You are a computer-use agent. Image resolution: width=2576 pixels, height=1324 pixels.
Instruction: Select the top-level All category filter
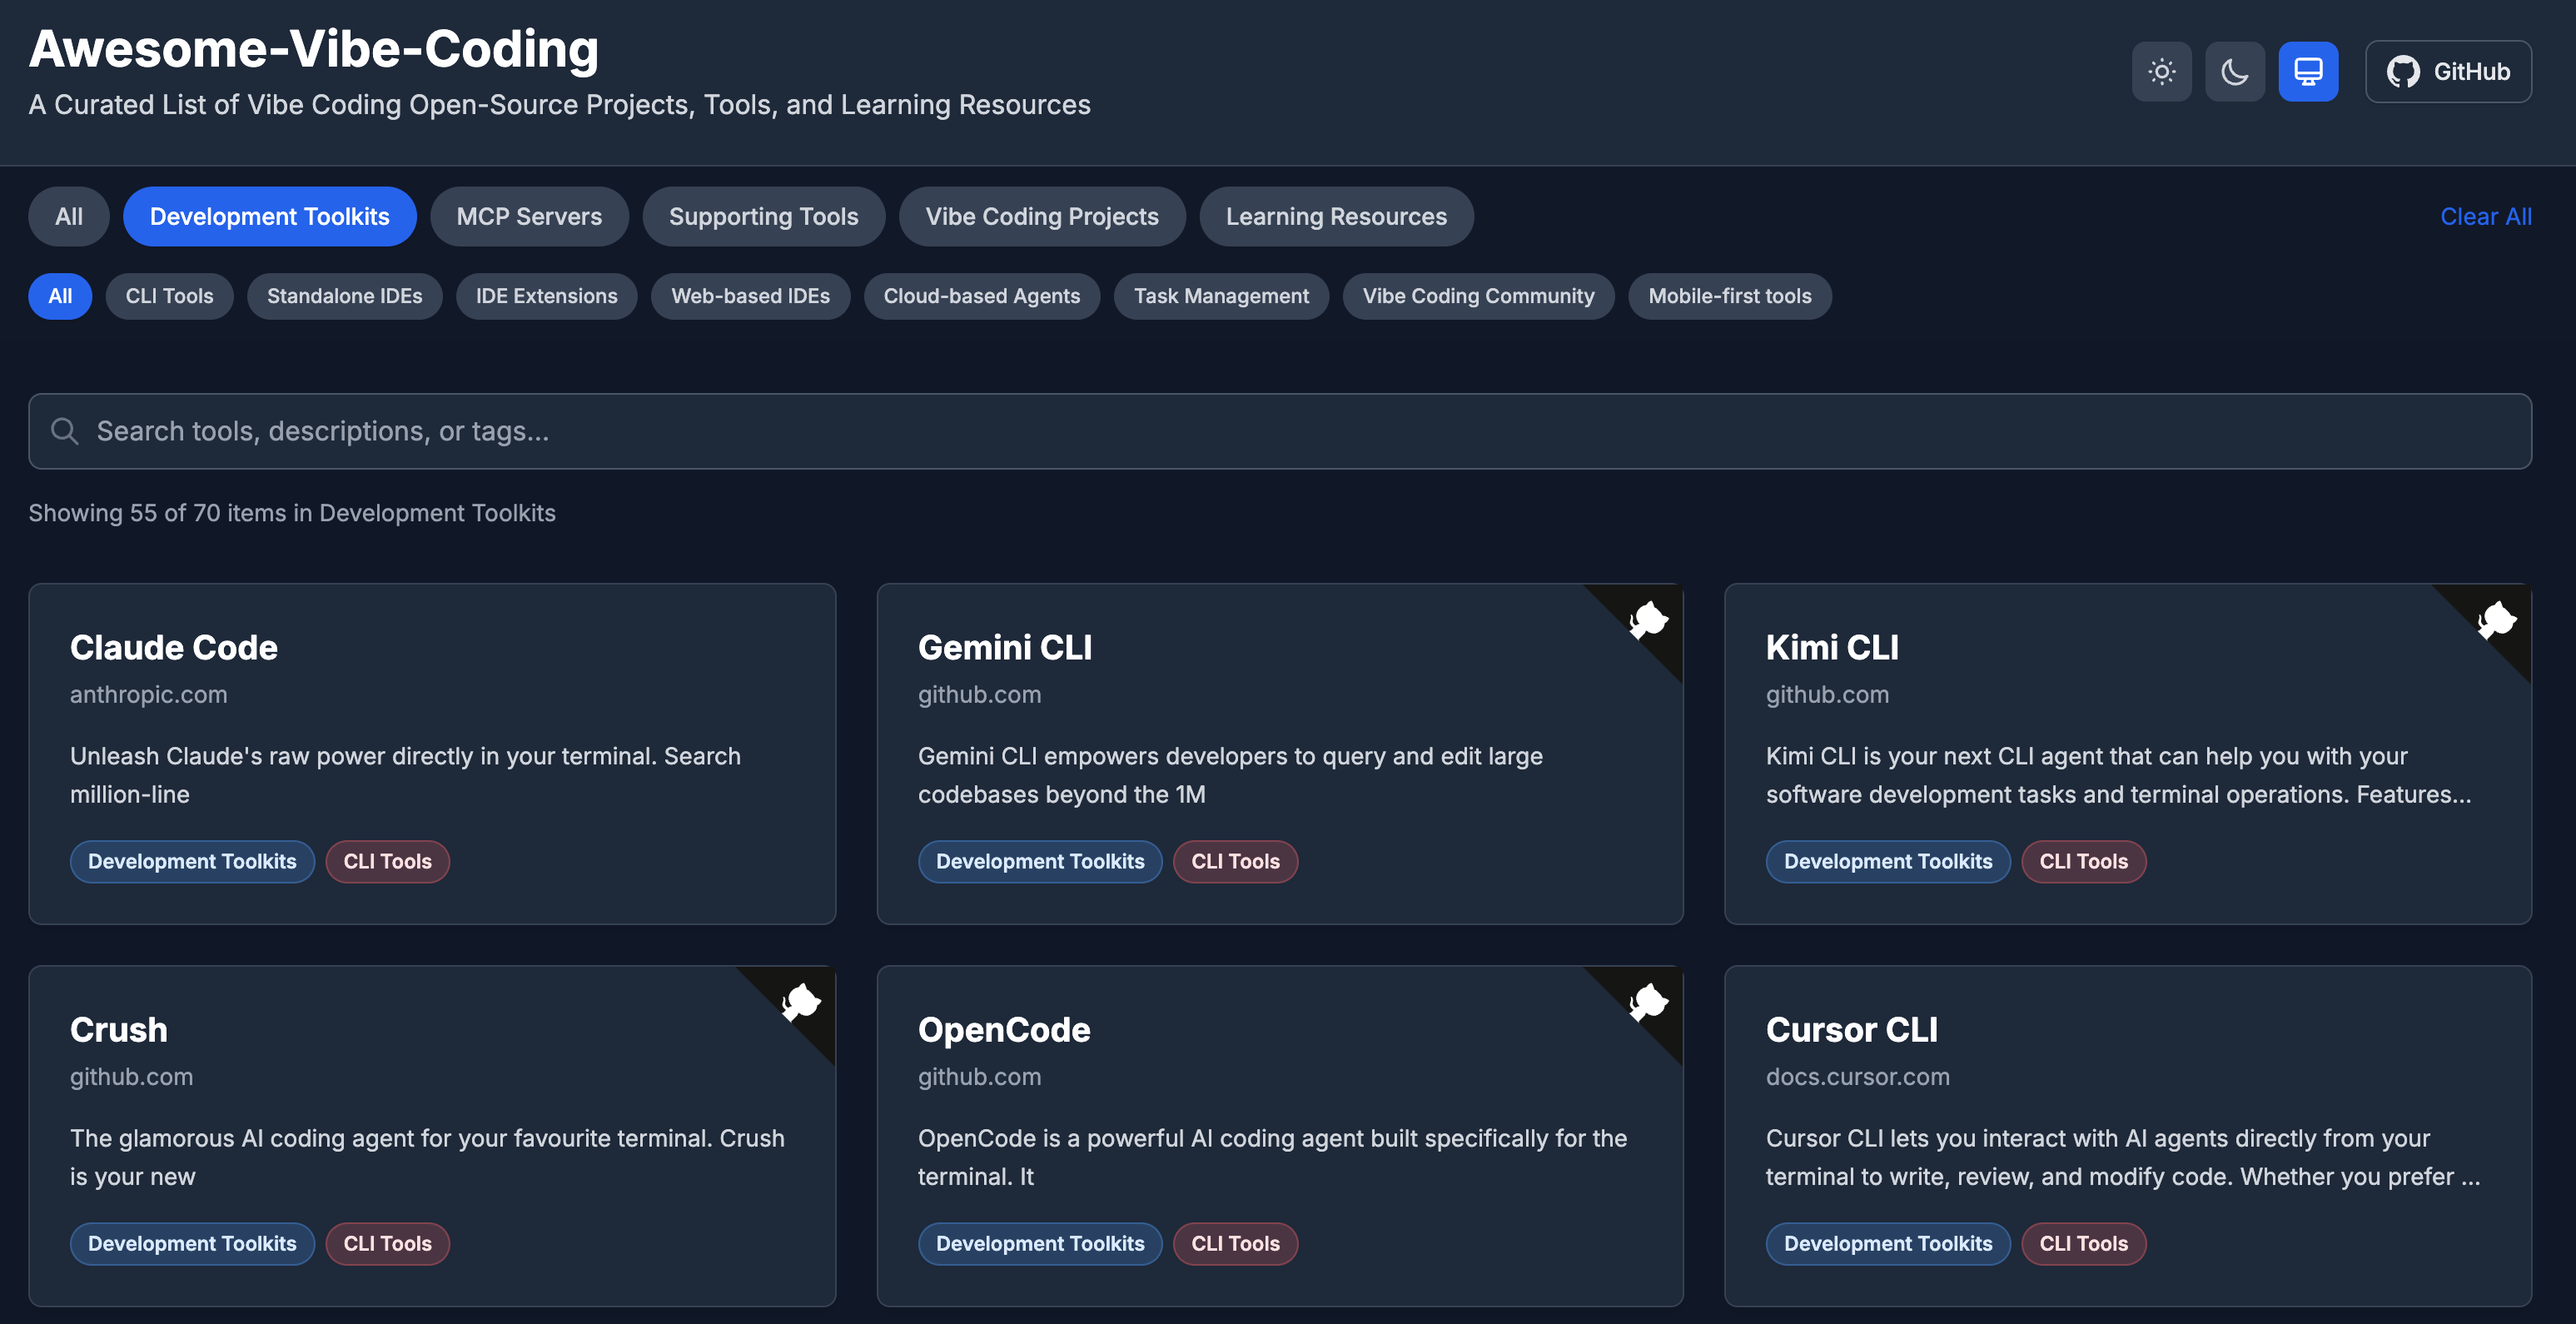click(x=69, y=216)
